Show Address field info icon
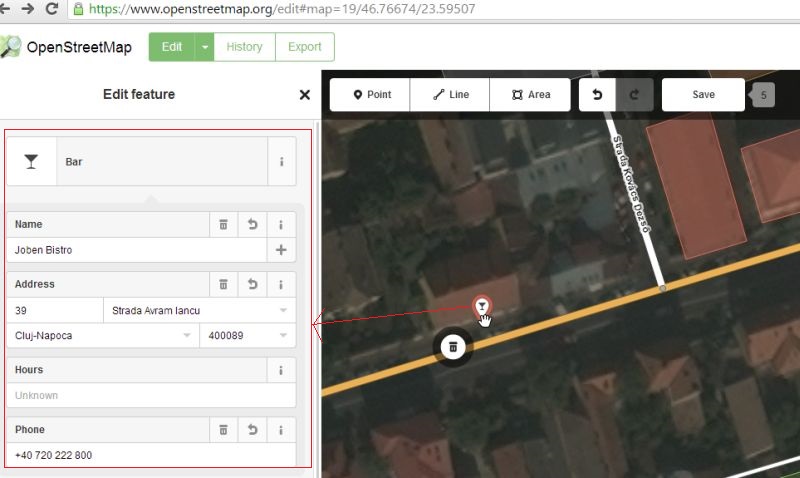Screen dimensions: 800x478 pyautogui.click(x=281, y=284)
